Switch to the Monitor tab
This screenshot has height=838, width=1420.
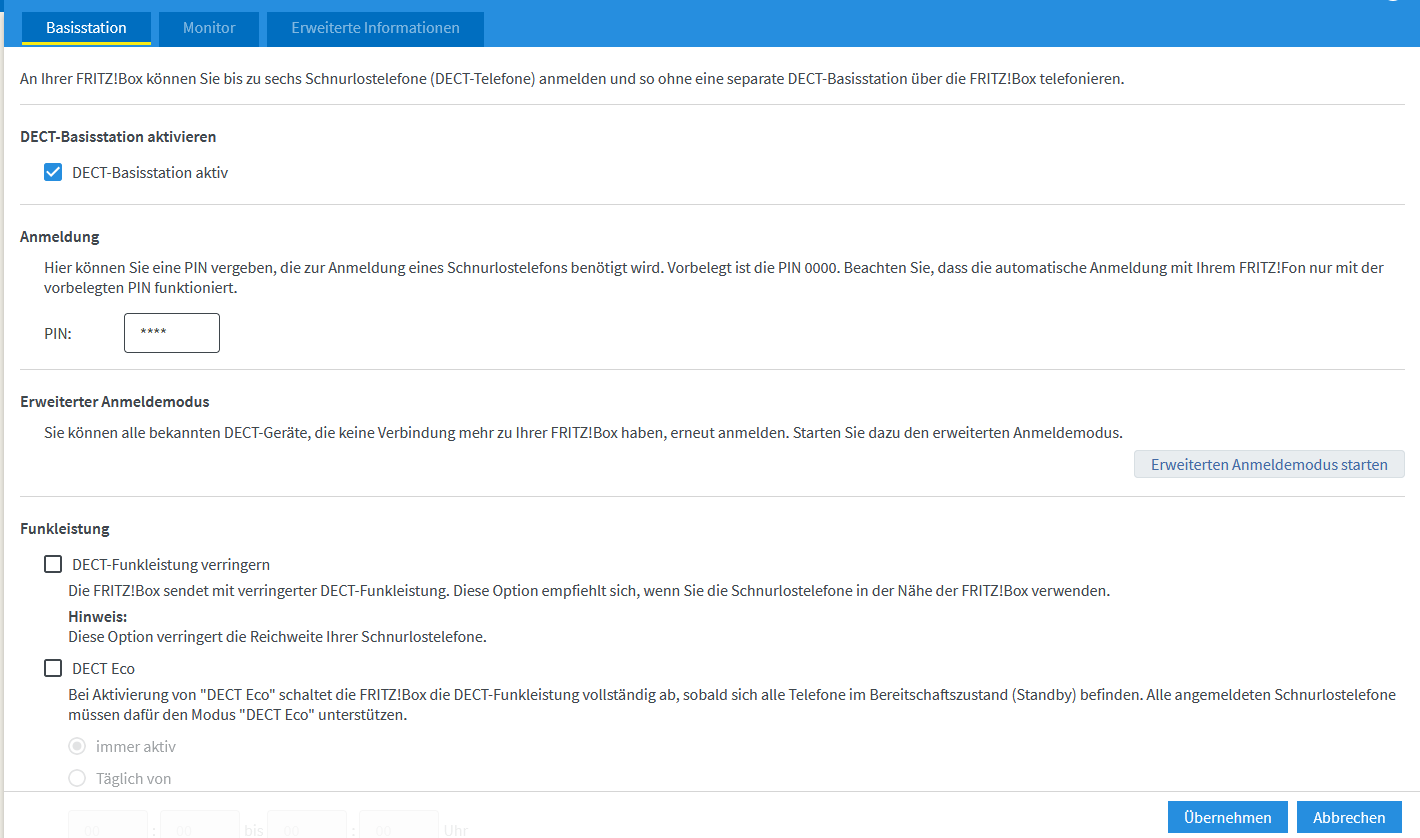[x=209, y=28]
